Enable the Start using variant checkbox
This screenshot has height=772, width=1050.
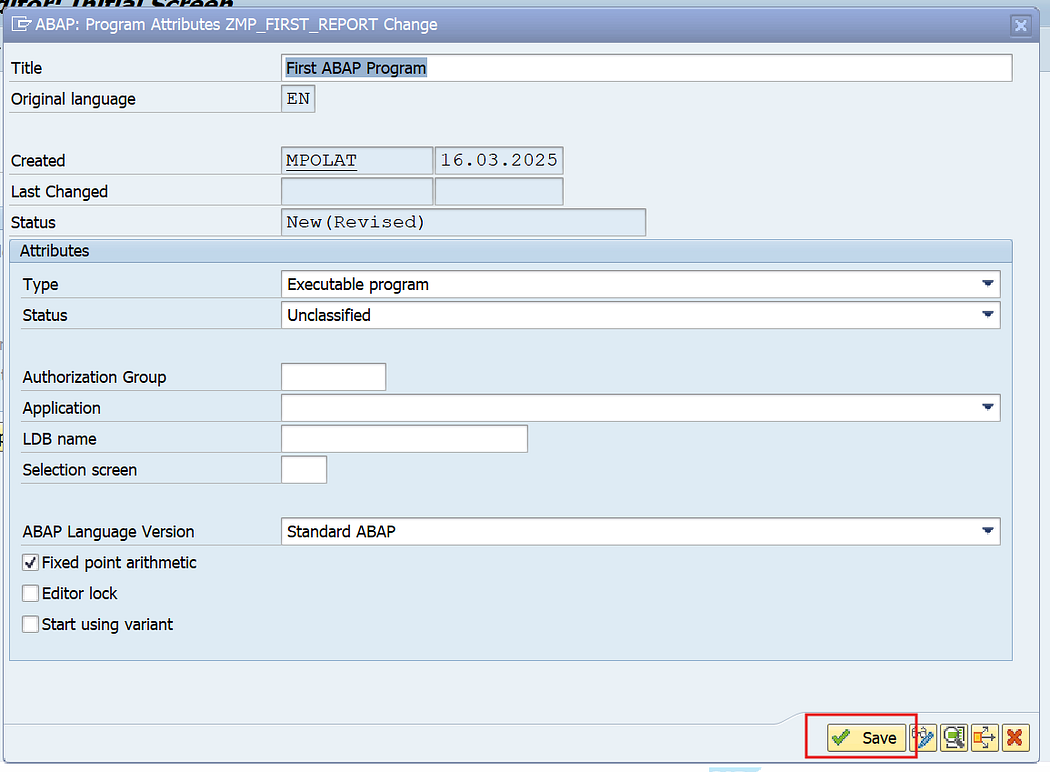(x=30, y=624)
